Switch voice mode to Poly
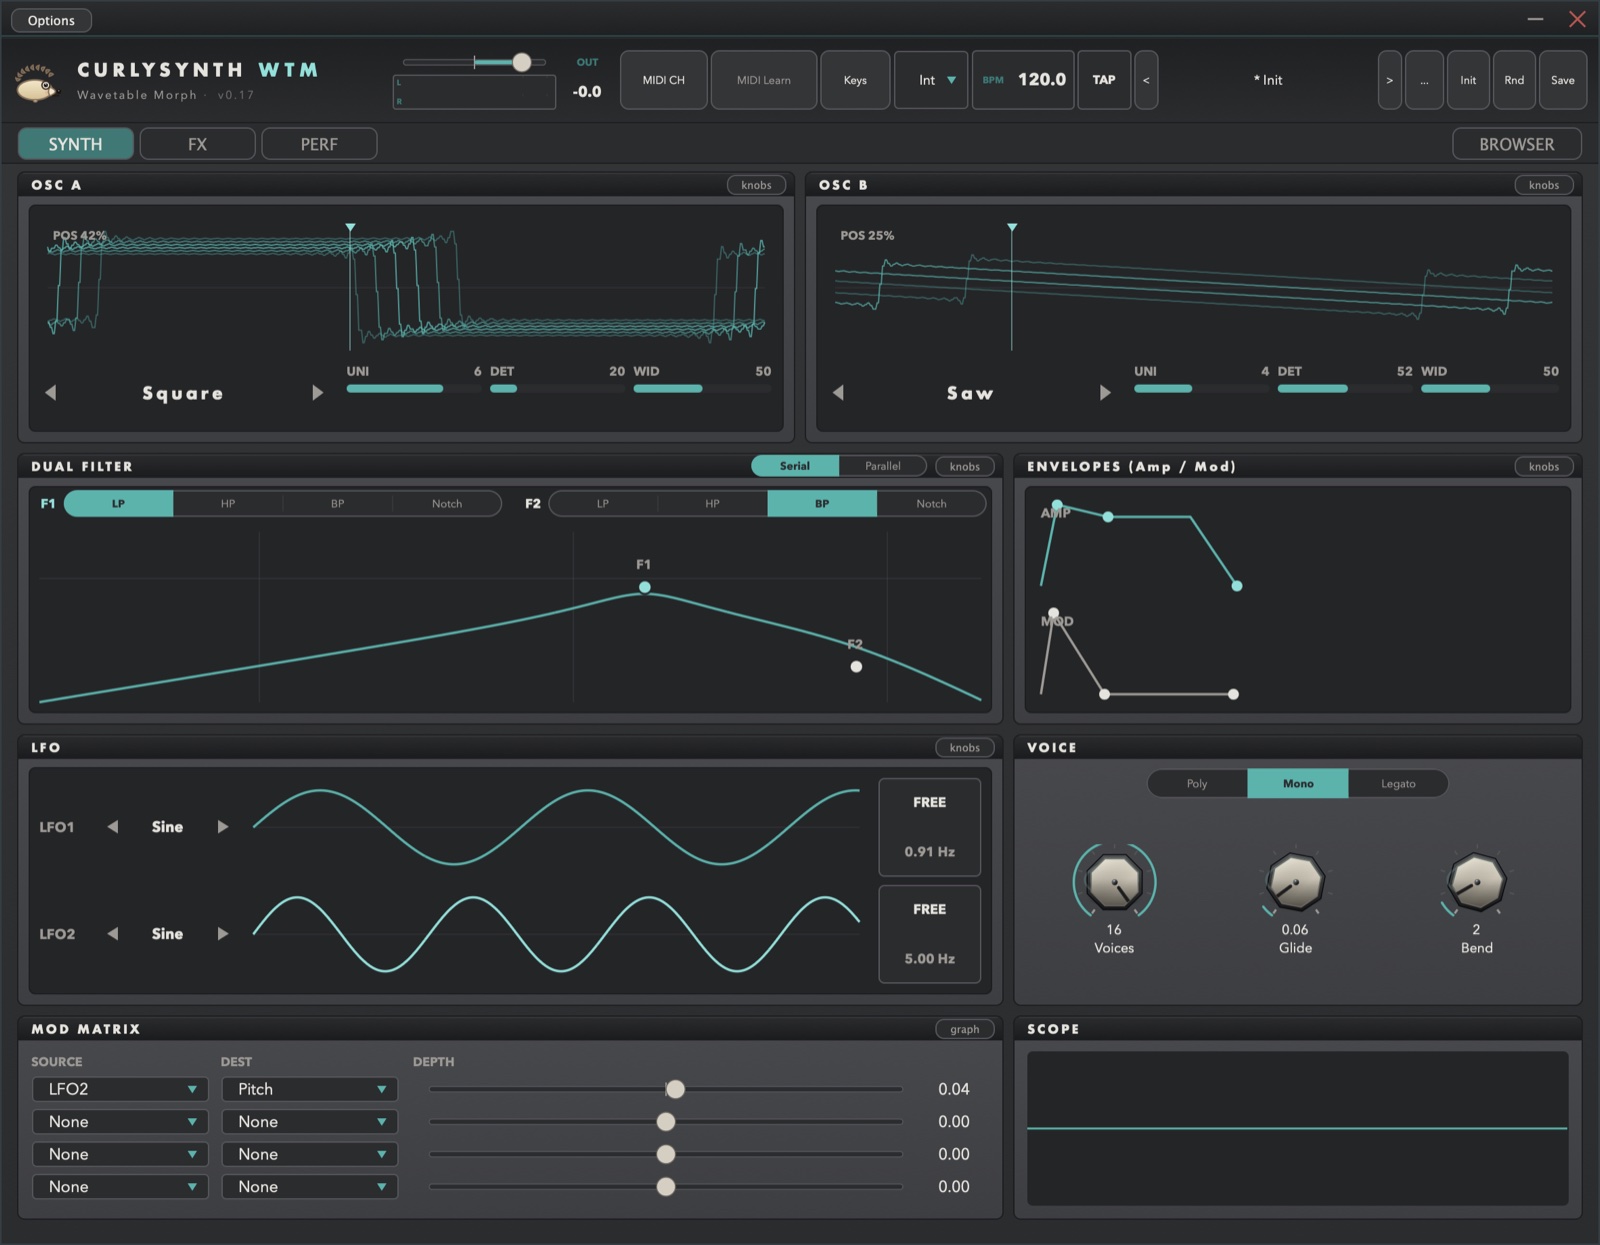 point(1197,784)
